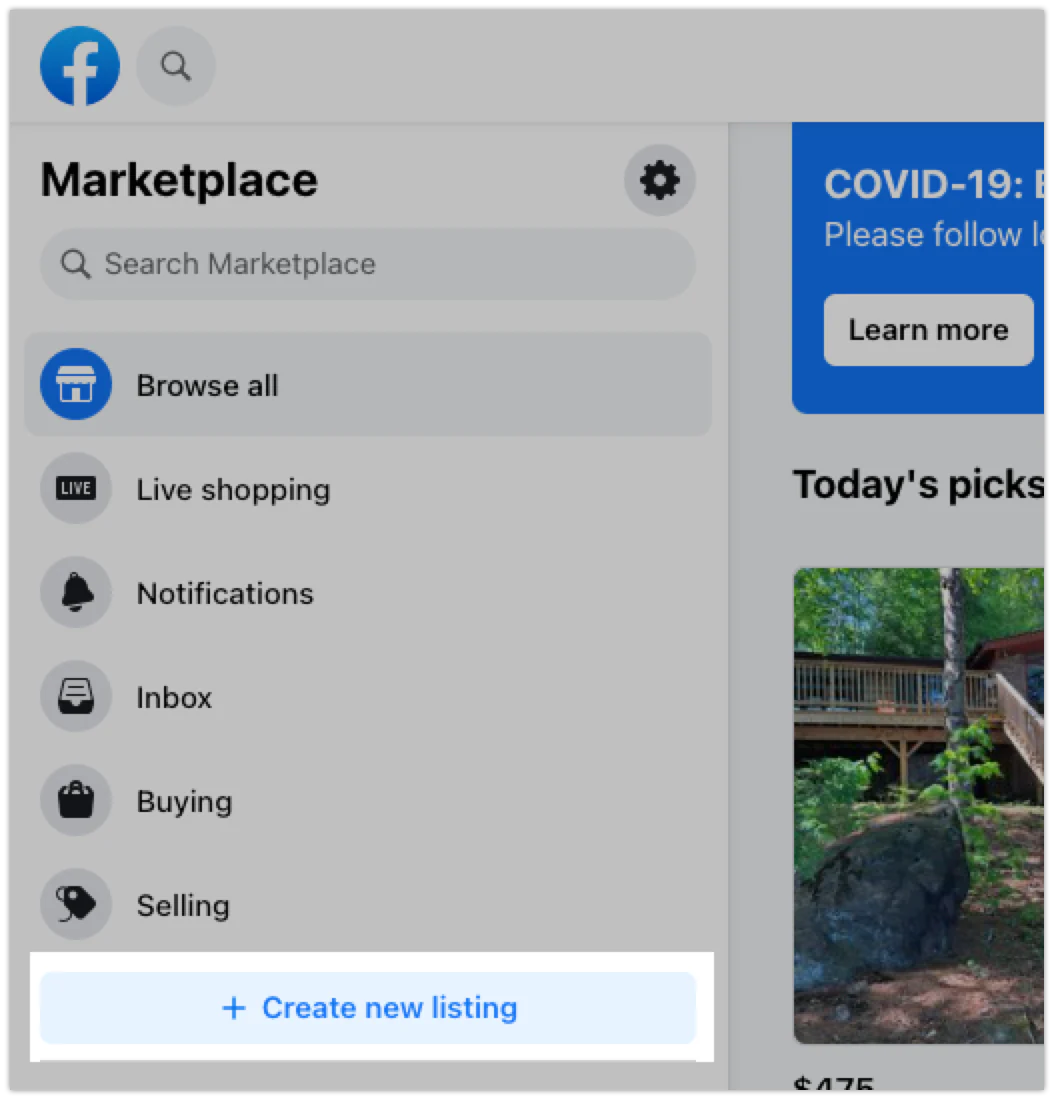Image resolution: width=1054 pixels, height=1100 pixels.
Task: Focus the Search Marketplace input field
Action: pos(368,264)
